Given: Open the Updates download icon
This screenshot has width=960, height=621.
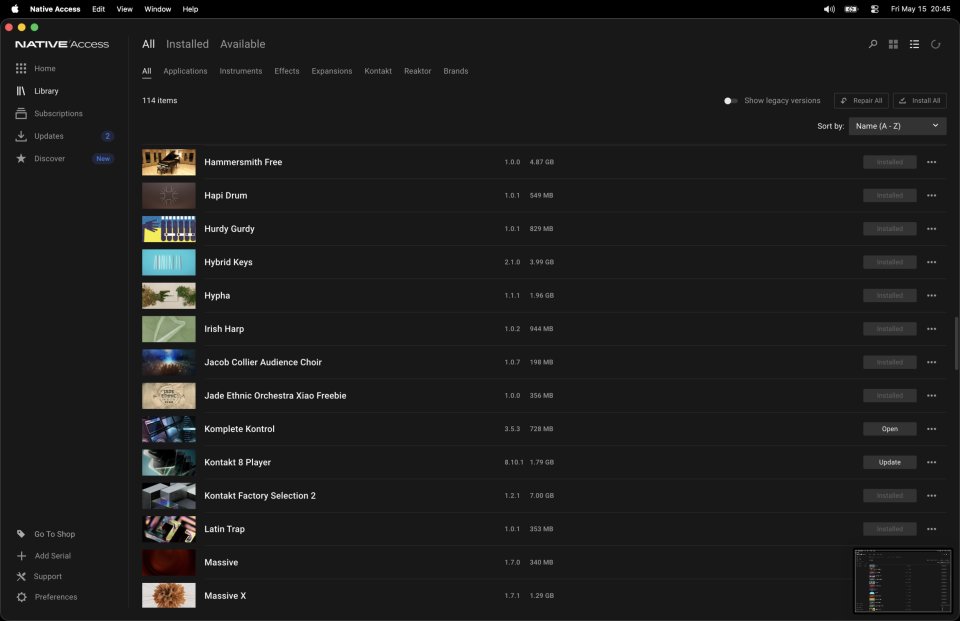Looking at the screenshot, I should coord(21,136).
